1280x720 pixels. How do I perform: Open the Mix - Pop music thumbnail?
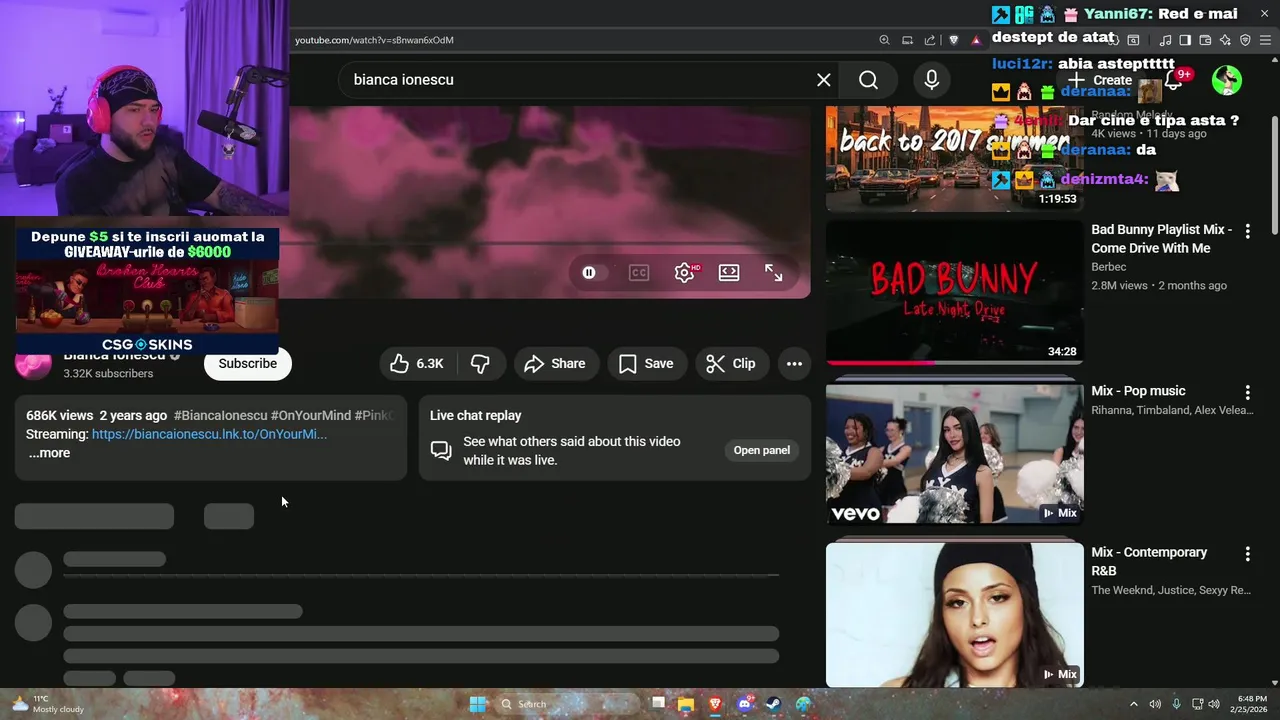[x=954, y=453]
